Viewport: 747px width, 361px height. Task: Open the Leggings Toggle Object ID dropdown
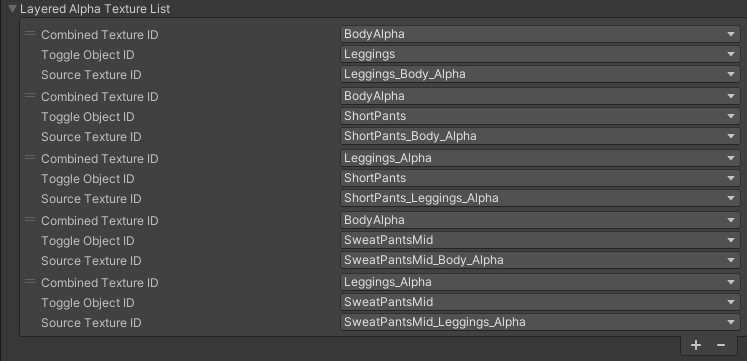540,54
